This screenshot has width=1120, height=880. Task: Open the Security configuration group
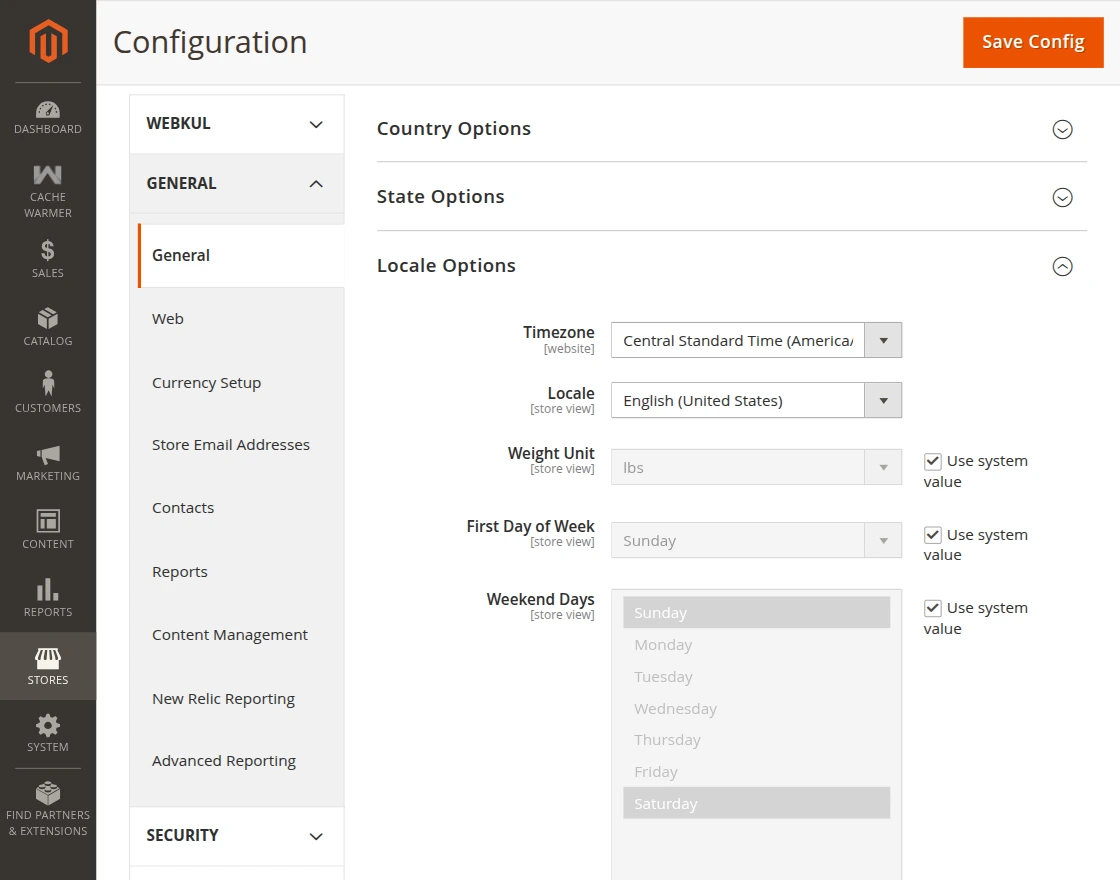236,836
